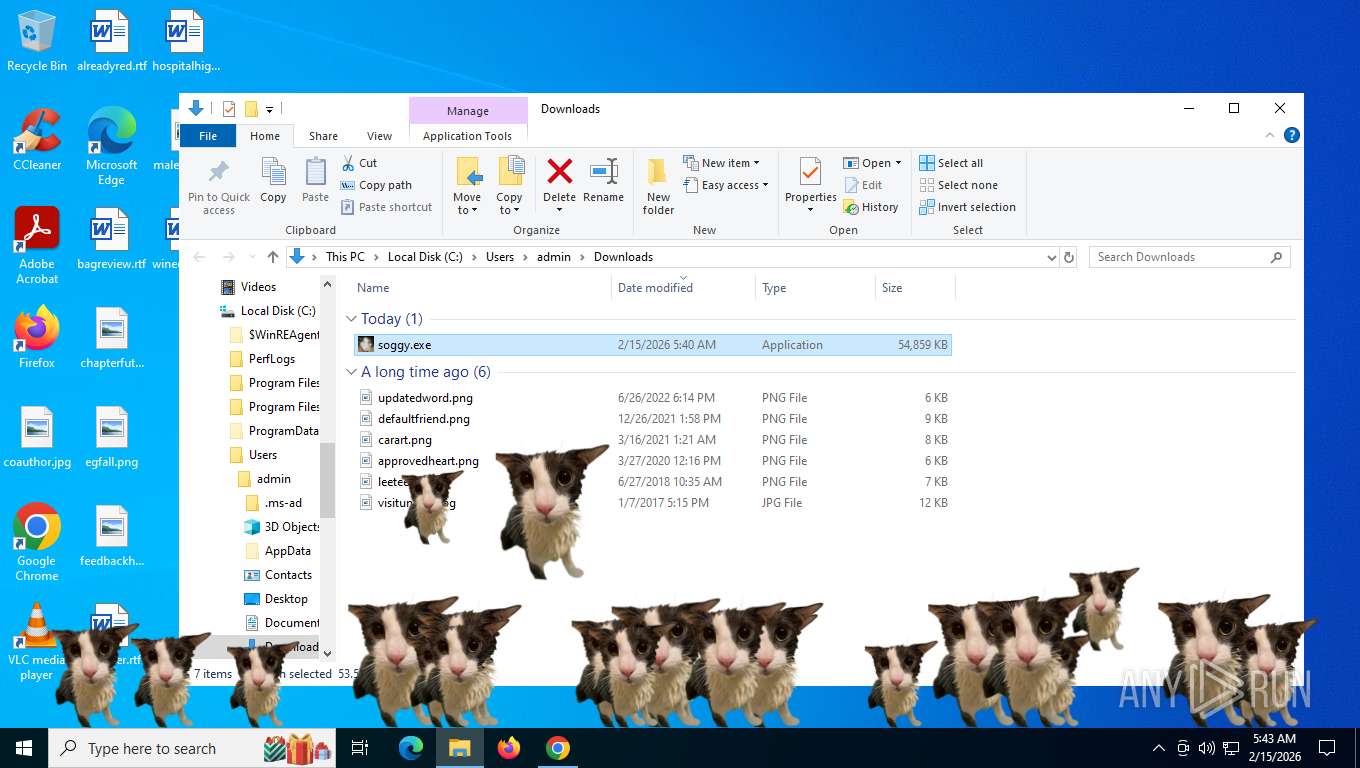Viewport: 1360px width, 768px height.
Task: Click the Paste ribbon button
Action: coord(315,180)
